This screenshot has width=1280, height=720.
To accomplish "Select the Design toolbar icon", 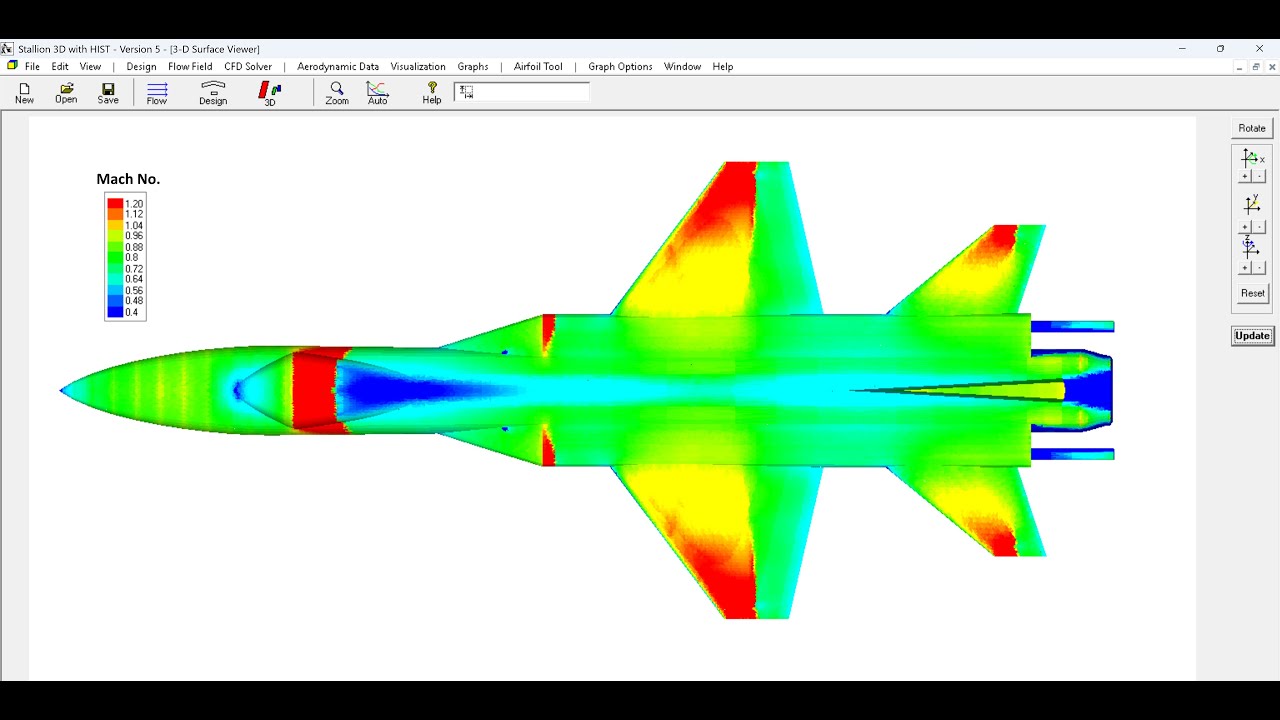I will point(213,93).
